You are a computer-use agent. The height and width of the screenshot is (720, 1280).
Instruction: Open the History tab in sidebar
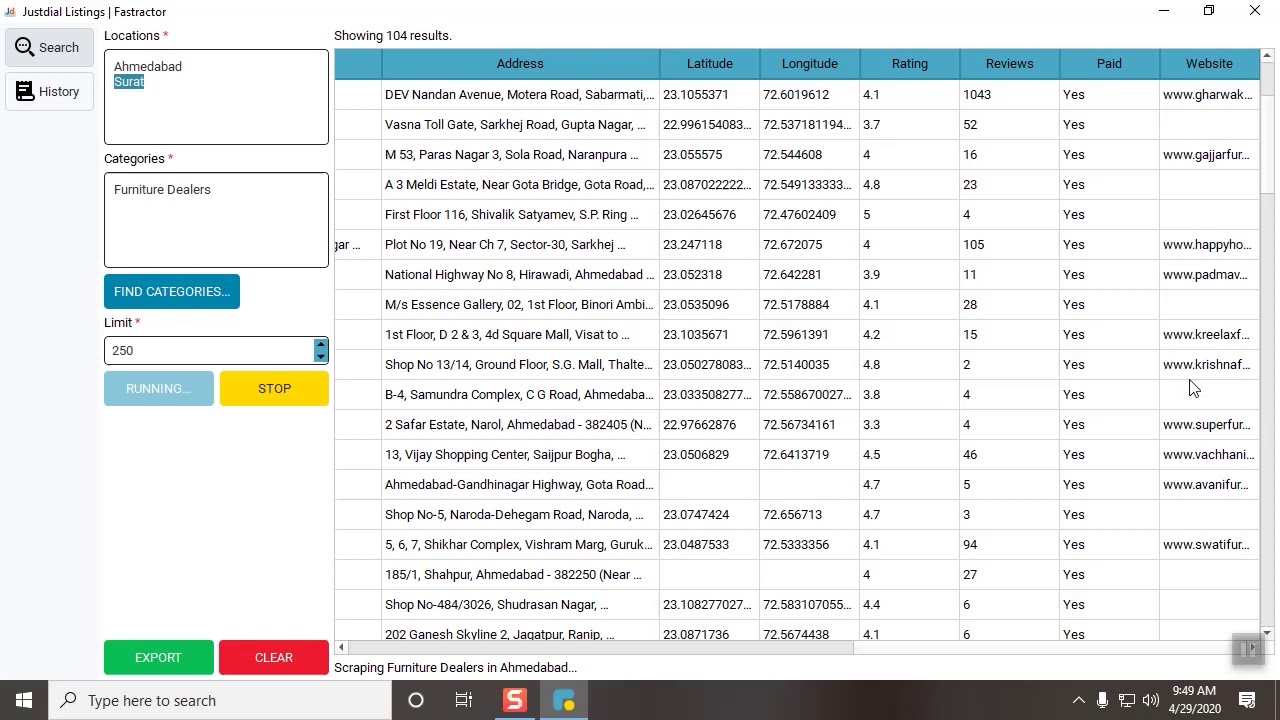click(x=48, y=92)
